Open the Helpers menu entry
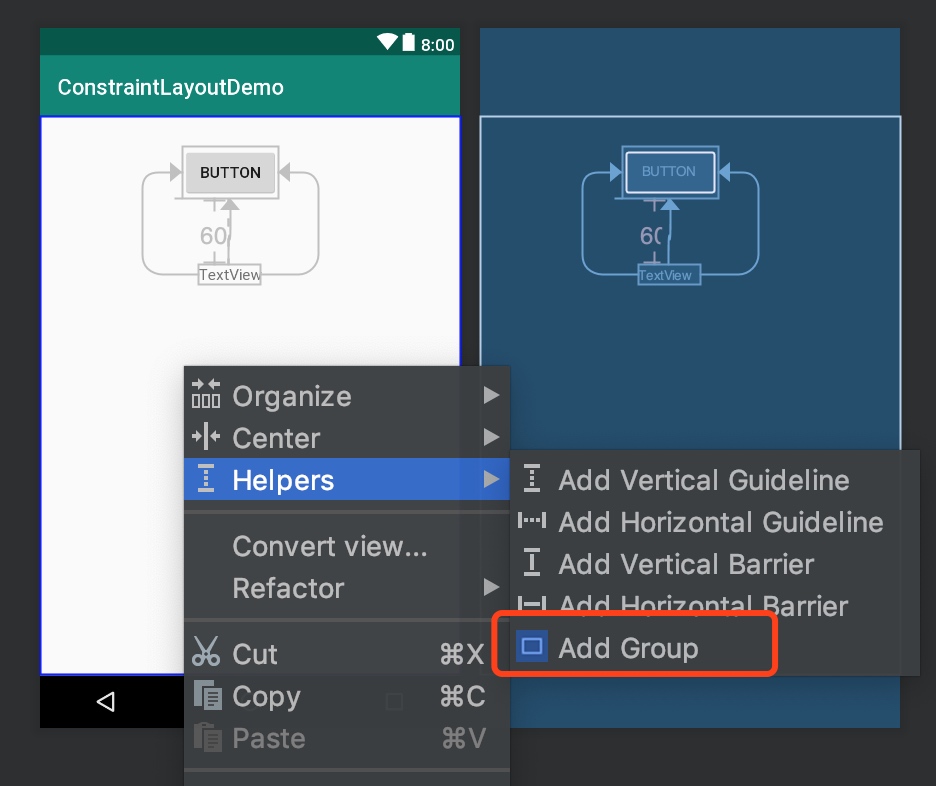The width and height of the screenshot is (936, 786). pyautogui.click(x=347, y=479)
